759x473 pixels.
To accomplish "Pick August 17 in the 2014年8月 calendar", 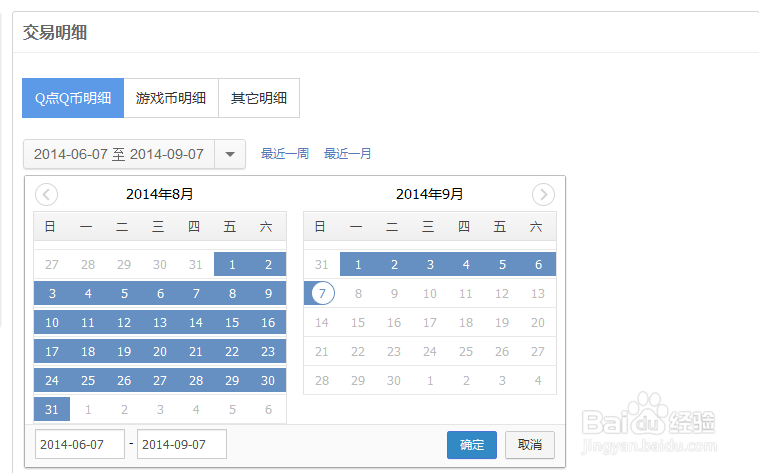I will coord(52,351).
